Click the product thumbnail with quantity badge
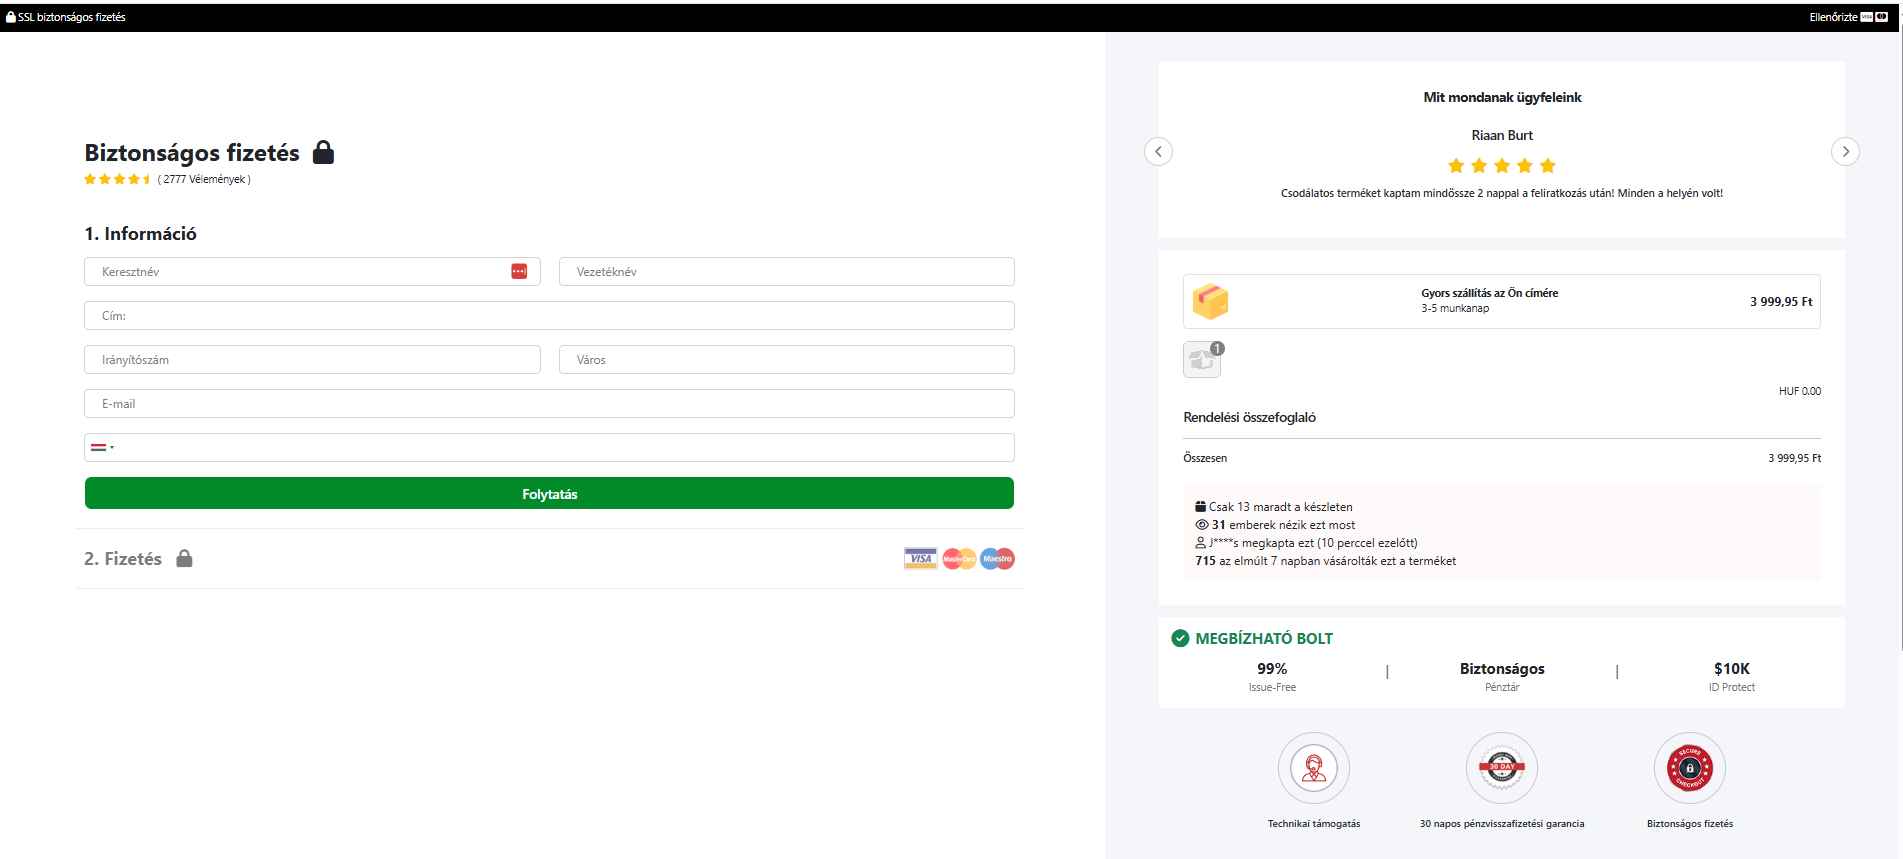This screenshot has width=1903, height=859. coord(1202,360)
